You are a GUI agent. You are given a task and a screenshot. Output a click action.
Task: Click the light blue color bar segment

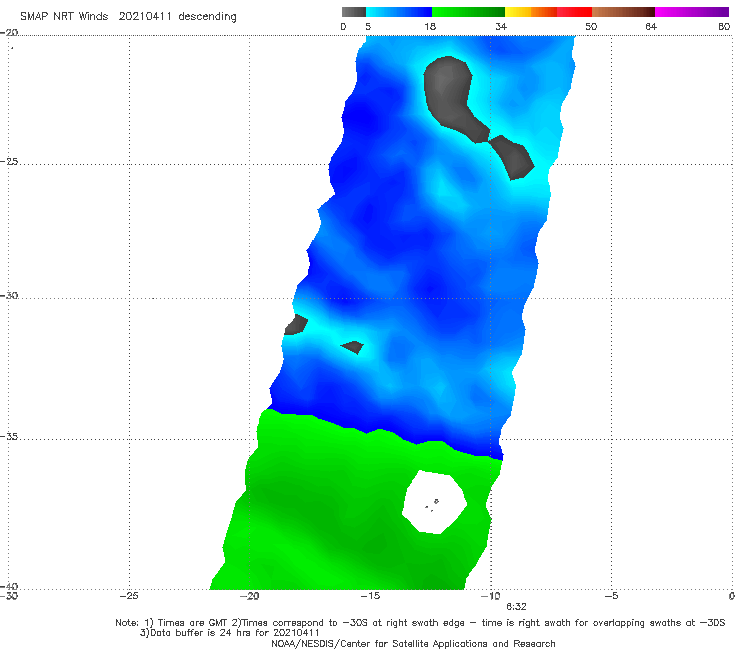pos(399,12)
